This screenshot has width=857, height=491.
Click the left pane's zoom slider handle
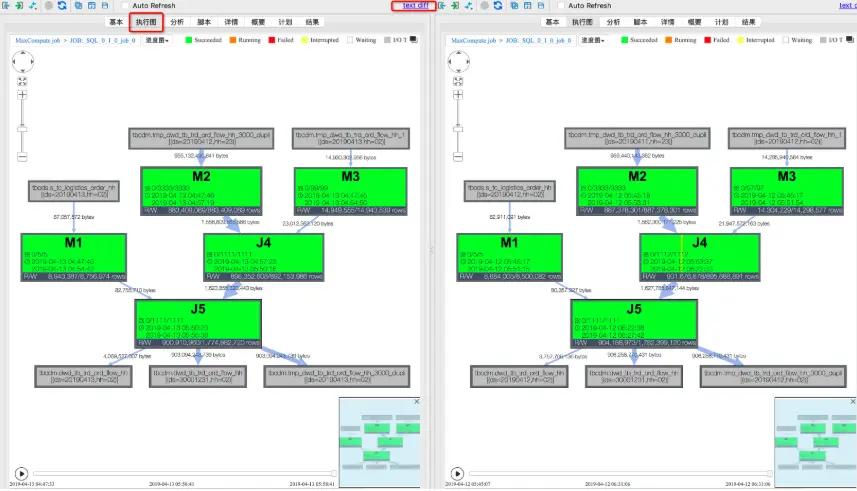click(22, 128)
